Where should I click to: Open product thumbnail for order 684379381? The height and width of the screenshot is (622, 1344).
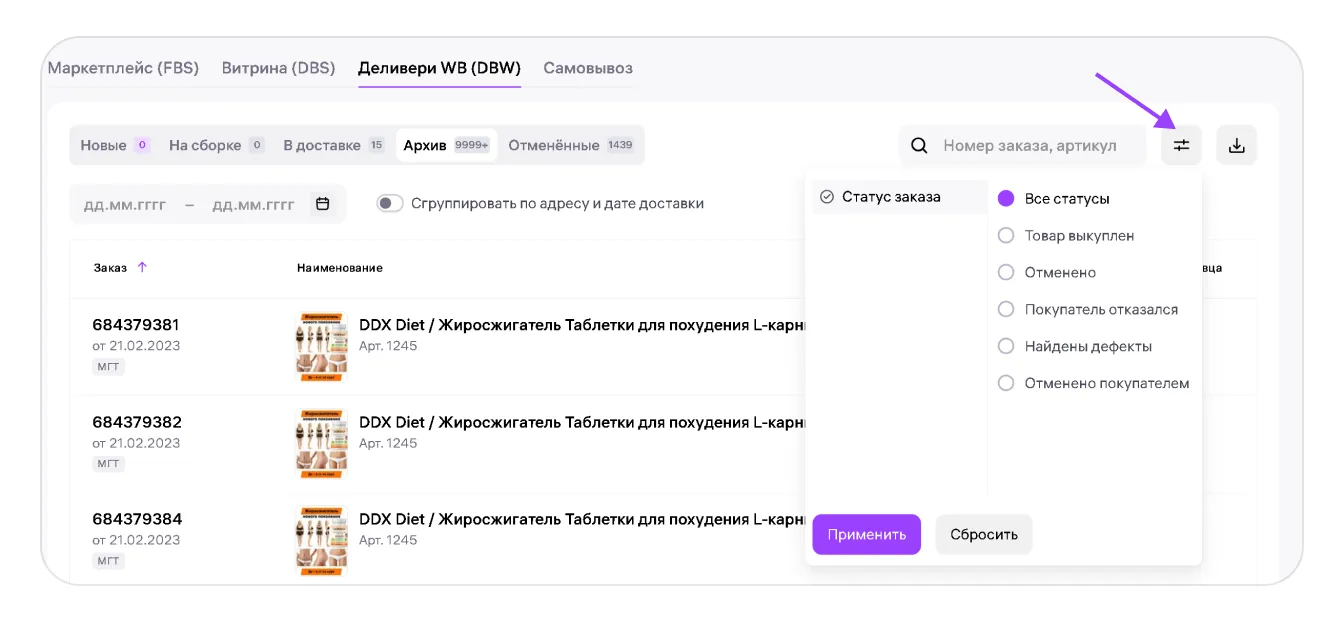[322, 347]
